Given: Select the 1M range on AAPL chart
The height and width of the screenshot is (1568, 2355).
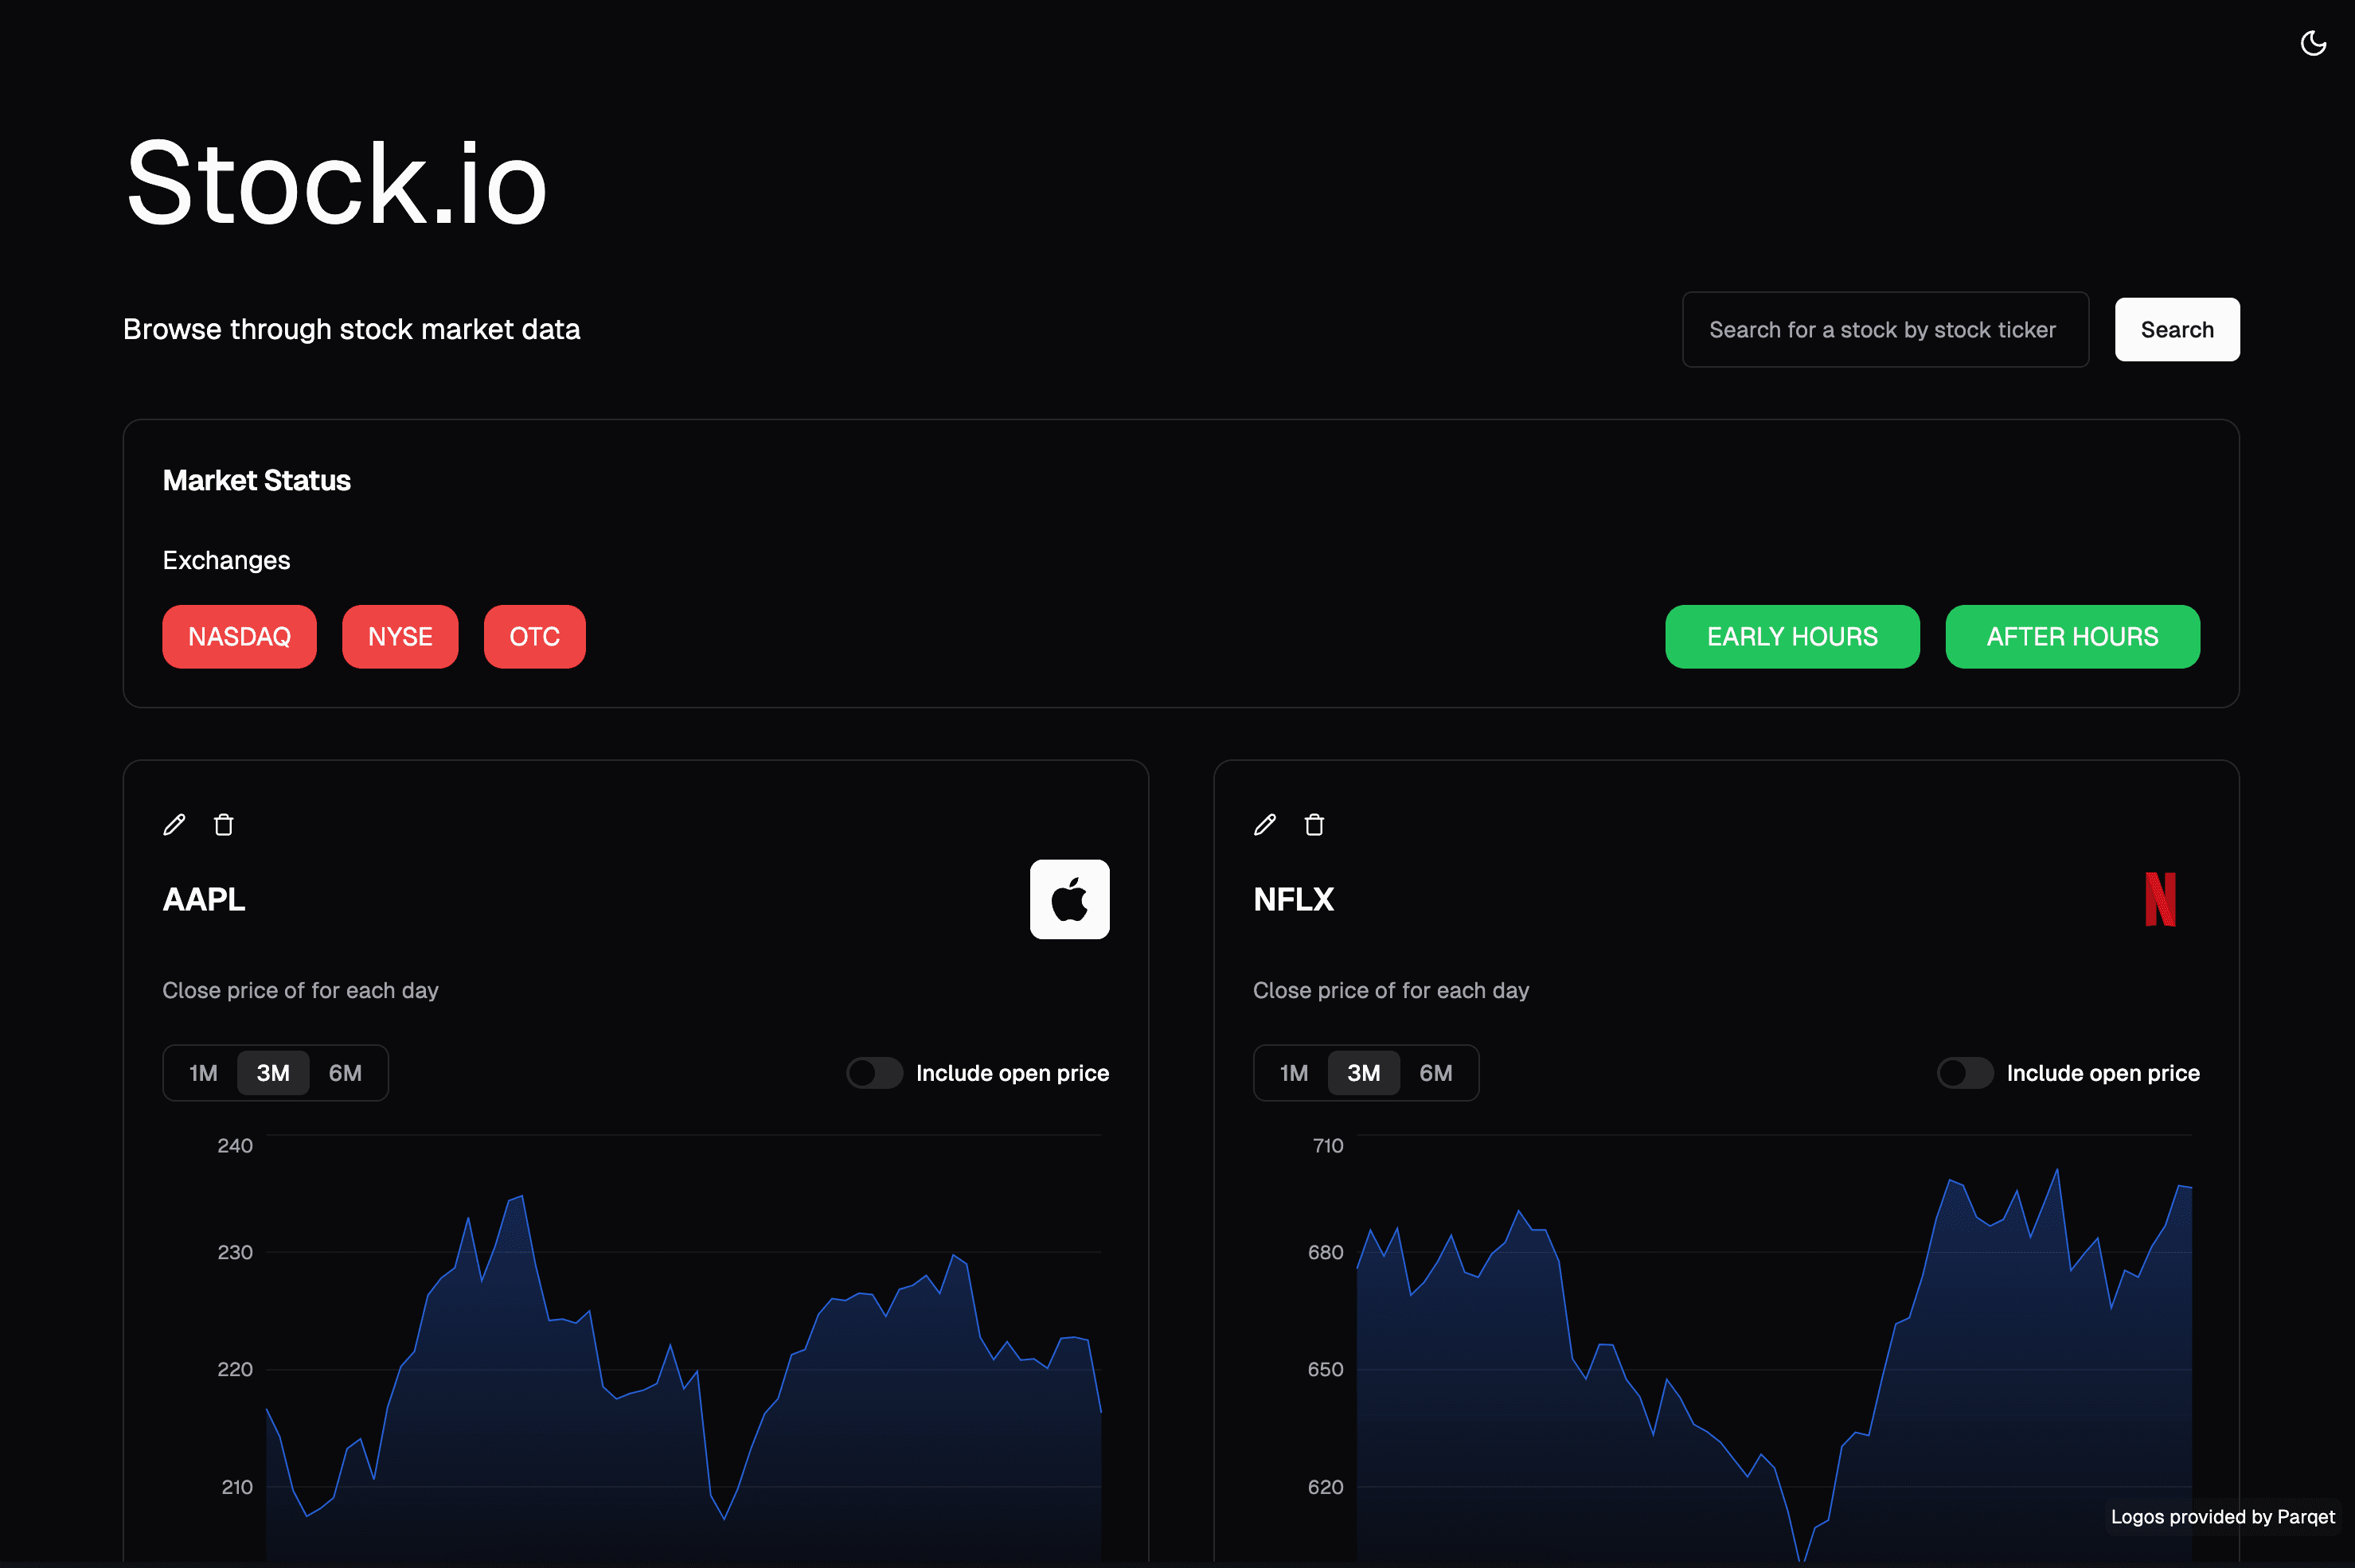Looking at the screenshot, I should (x=203, y=1073).
